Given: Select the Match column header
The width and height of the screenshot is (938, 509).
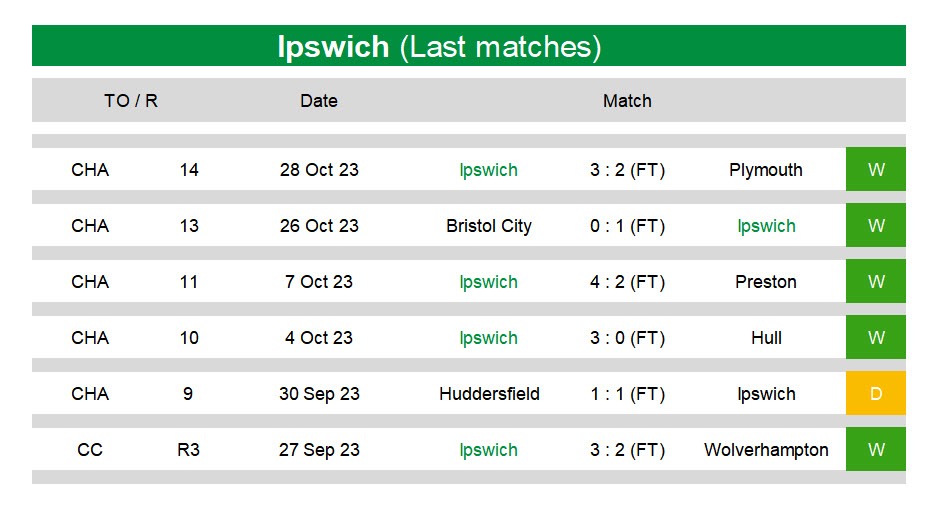Looking at the screenshot, I should [627, 100].
